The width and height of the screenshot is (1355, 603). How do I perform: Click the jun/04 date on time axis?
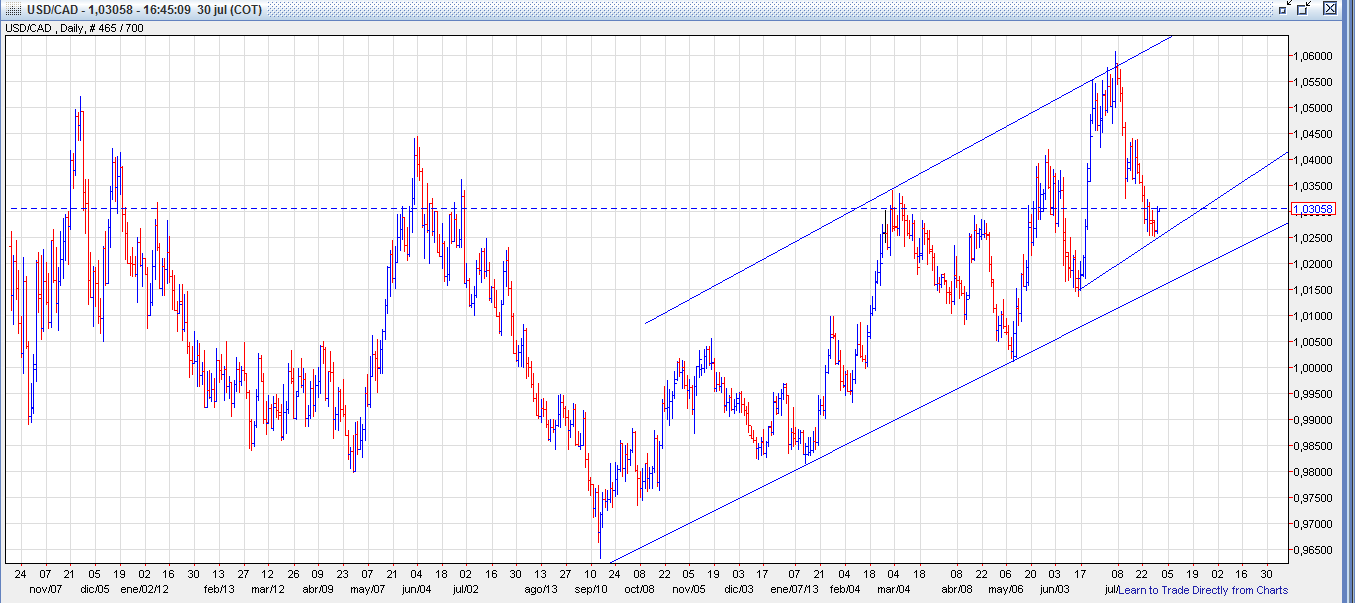pos(416,590)
